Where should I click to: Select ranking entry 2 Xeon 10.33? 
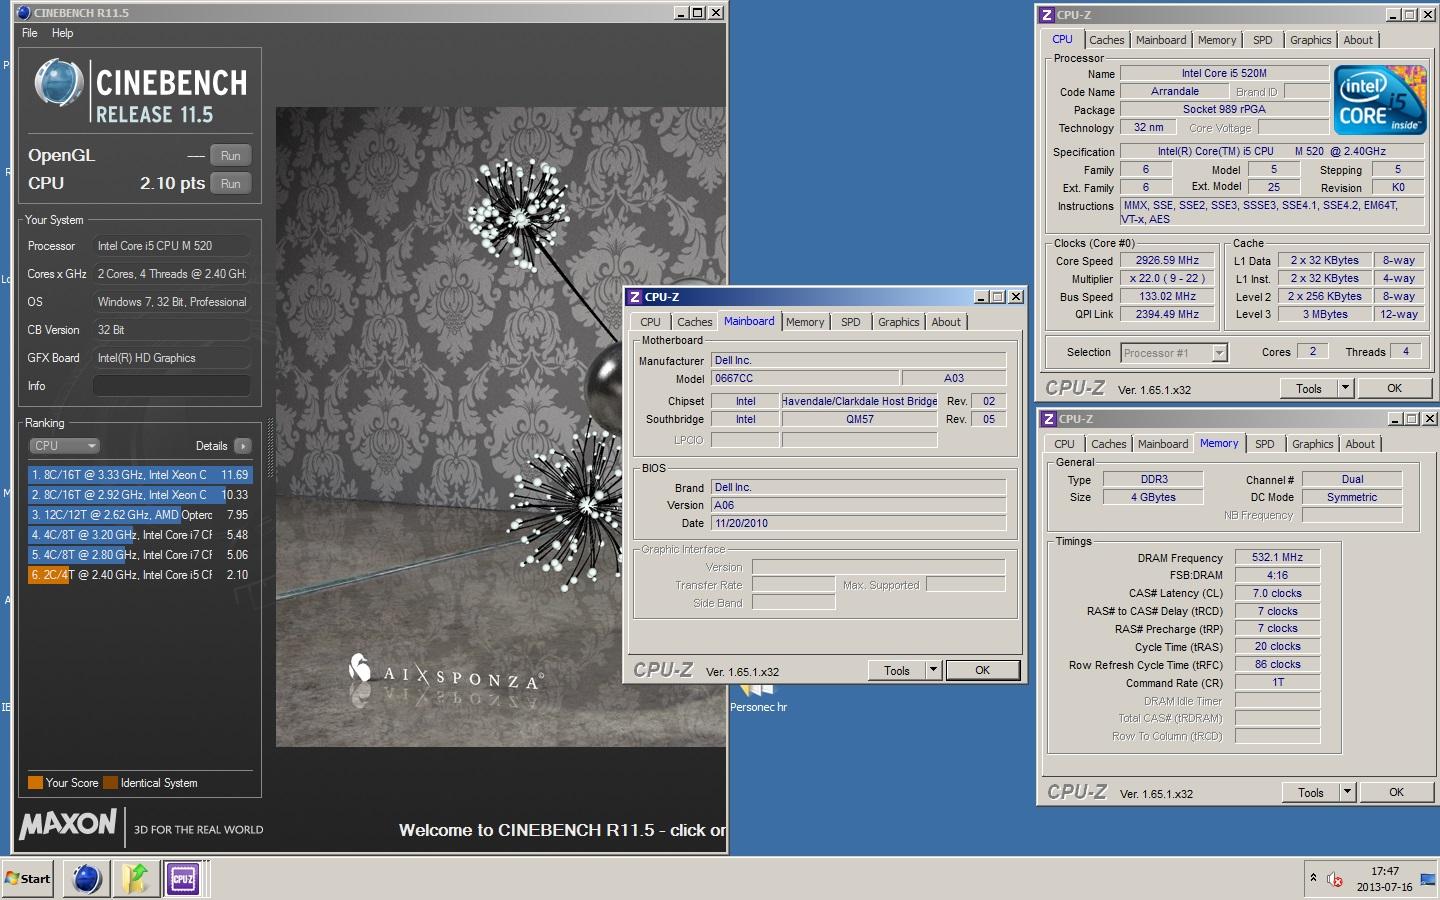140,495
